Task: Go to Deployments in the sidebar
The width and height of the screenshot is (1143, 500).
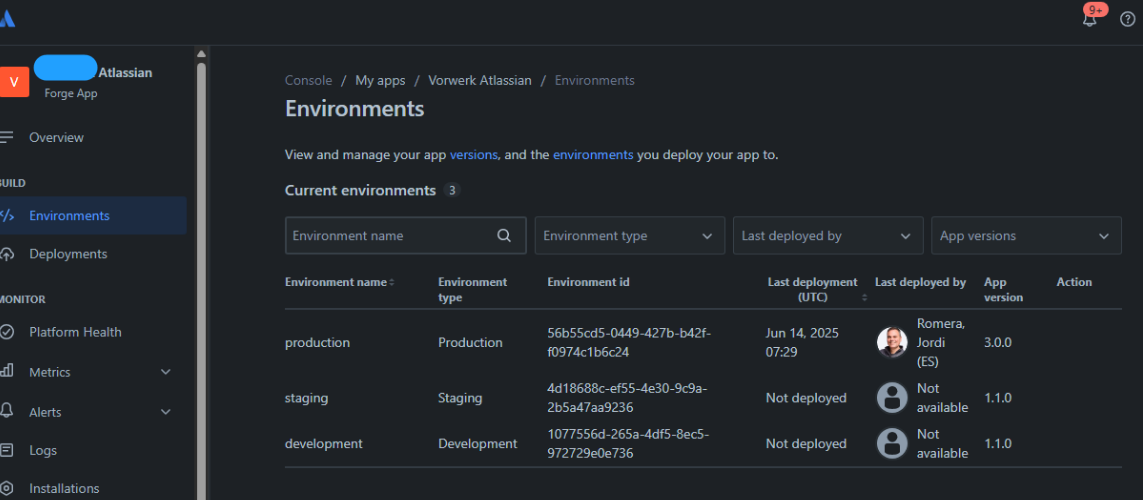Action: point(68,254)
